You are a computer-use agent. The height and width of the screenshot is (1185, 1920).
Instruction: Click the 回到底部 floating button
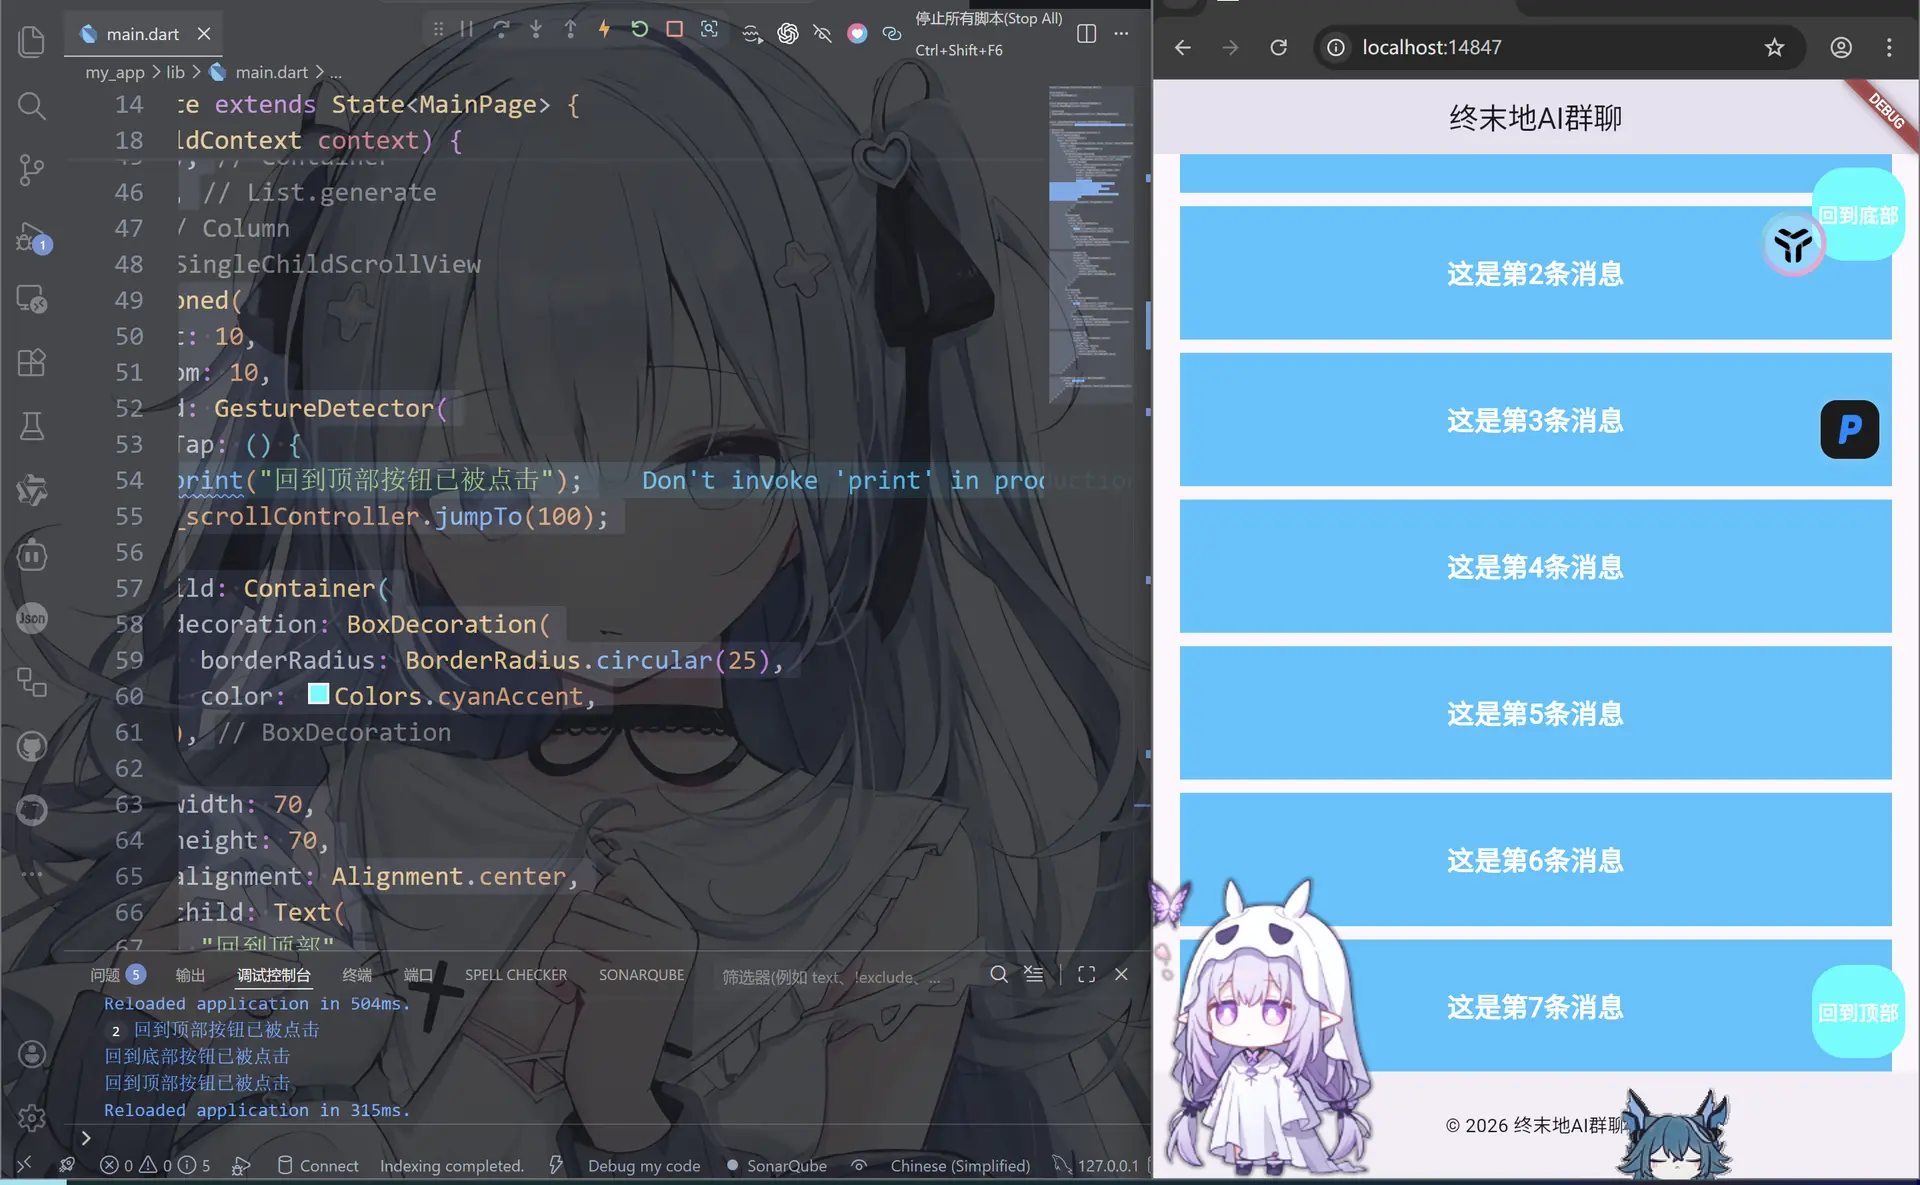pyautogui.click(x=1858, y=215)
